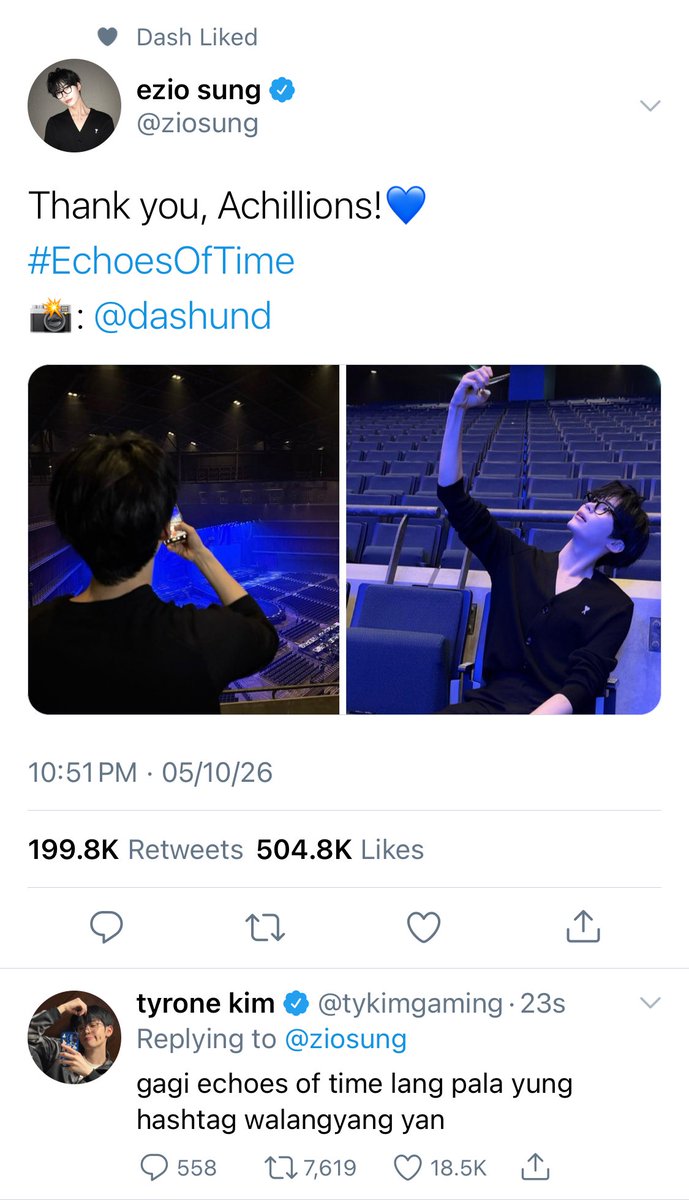Share the main tweet via the share icon

583,927
